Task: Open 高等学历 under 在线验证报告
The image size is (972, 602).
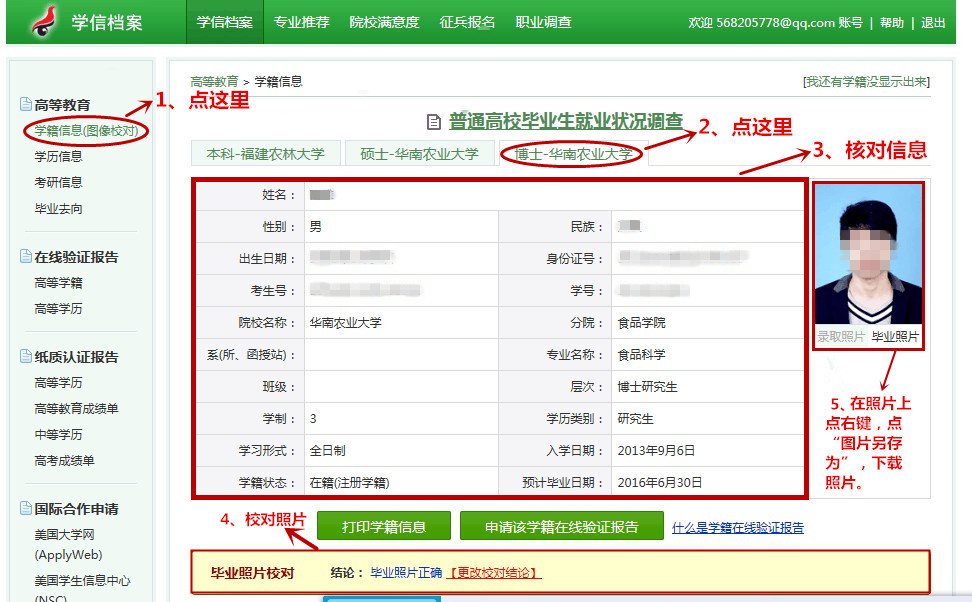Action: point(58,309)
